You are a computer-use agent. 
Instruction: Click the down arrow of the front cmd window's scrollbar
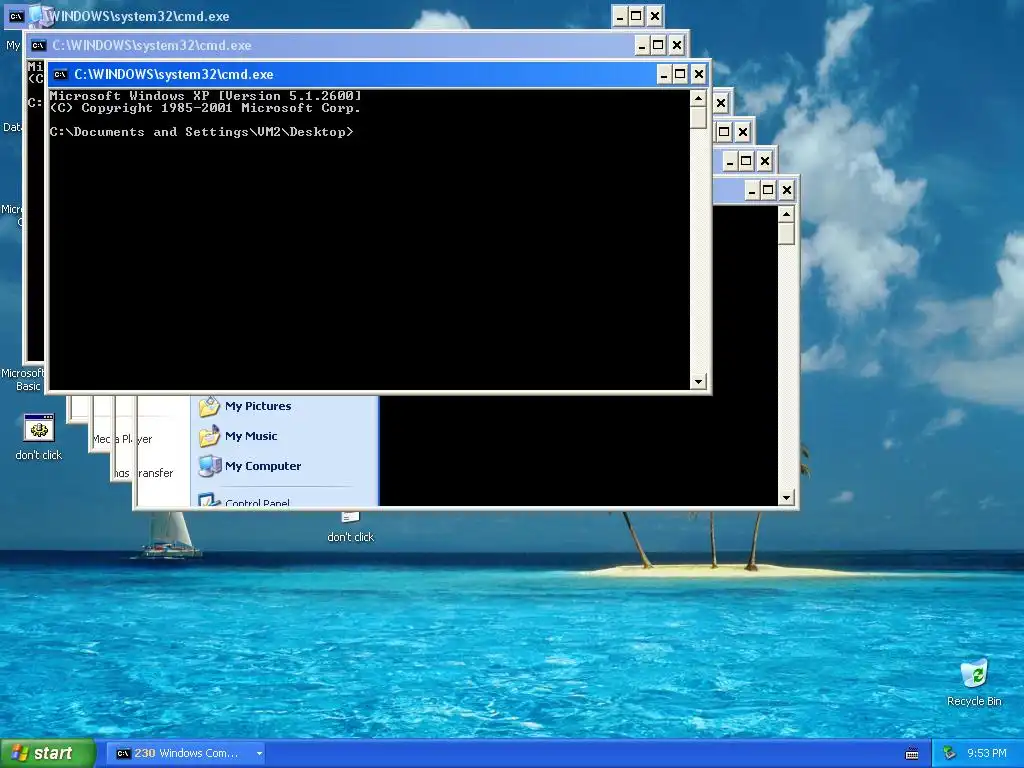tap(698, 381)
